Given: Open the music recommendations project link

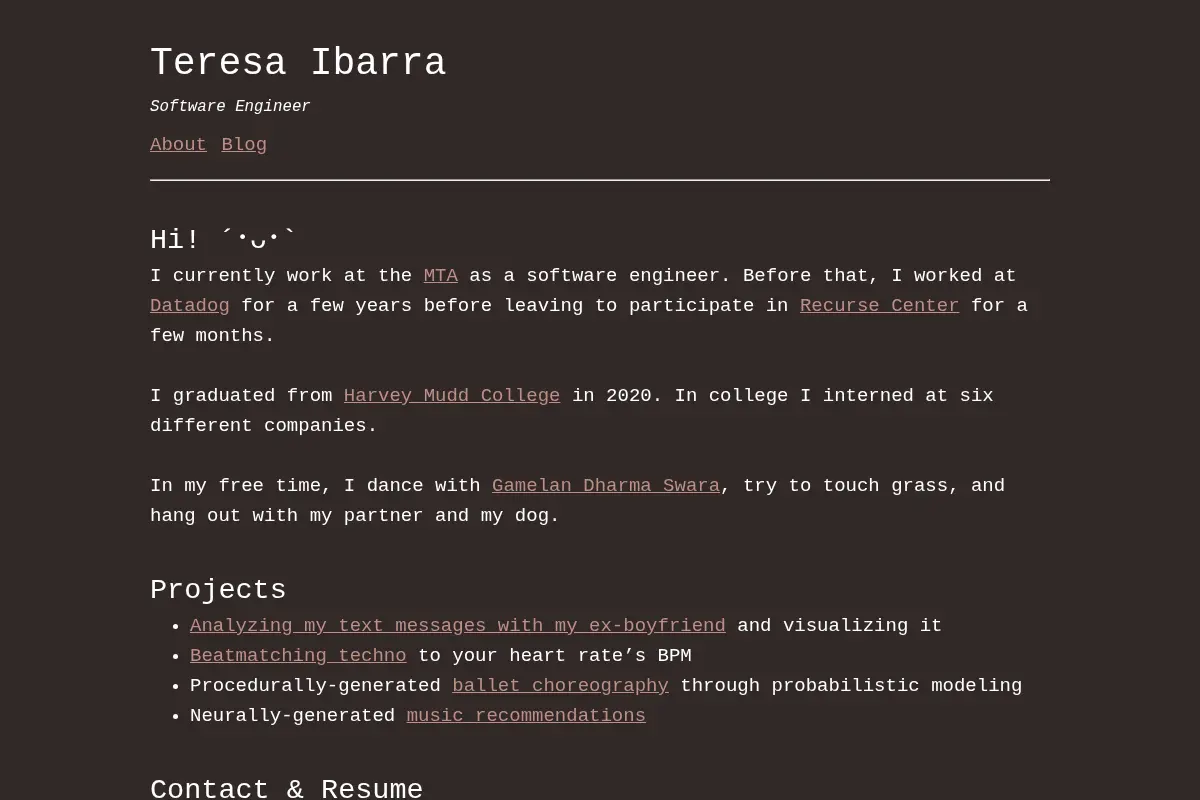Looking at the screenshot, I should point(526,716).
